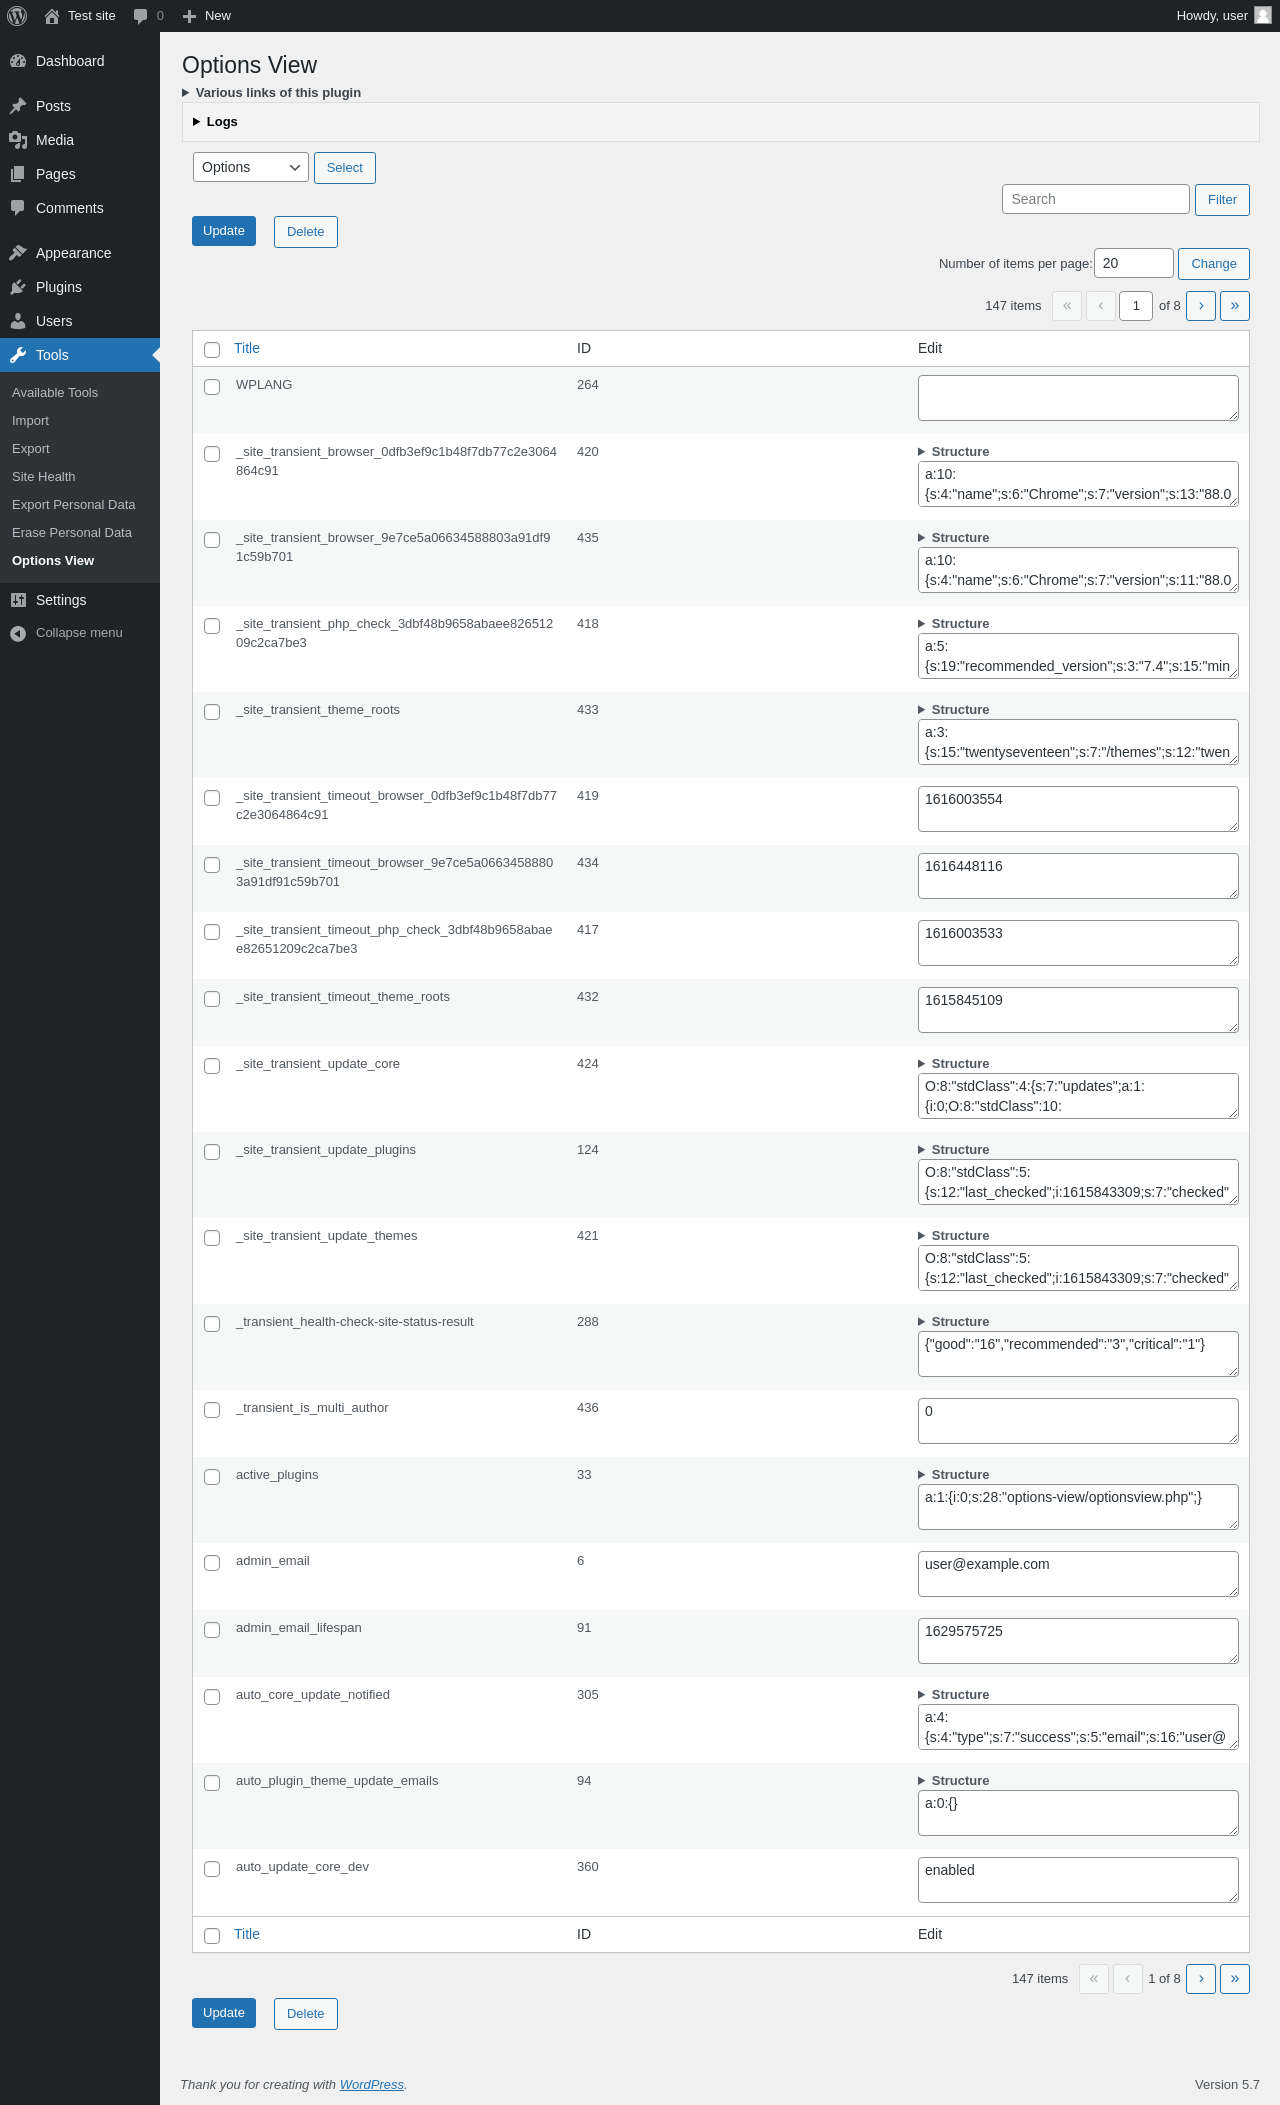This screenshot has width=1280, height=2105.
Task: Click the Search input field
Action: [1096, 199]
